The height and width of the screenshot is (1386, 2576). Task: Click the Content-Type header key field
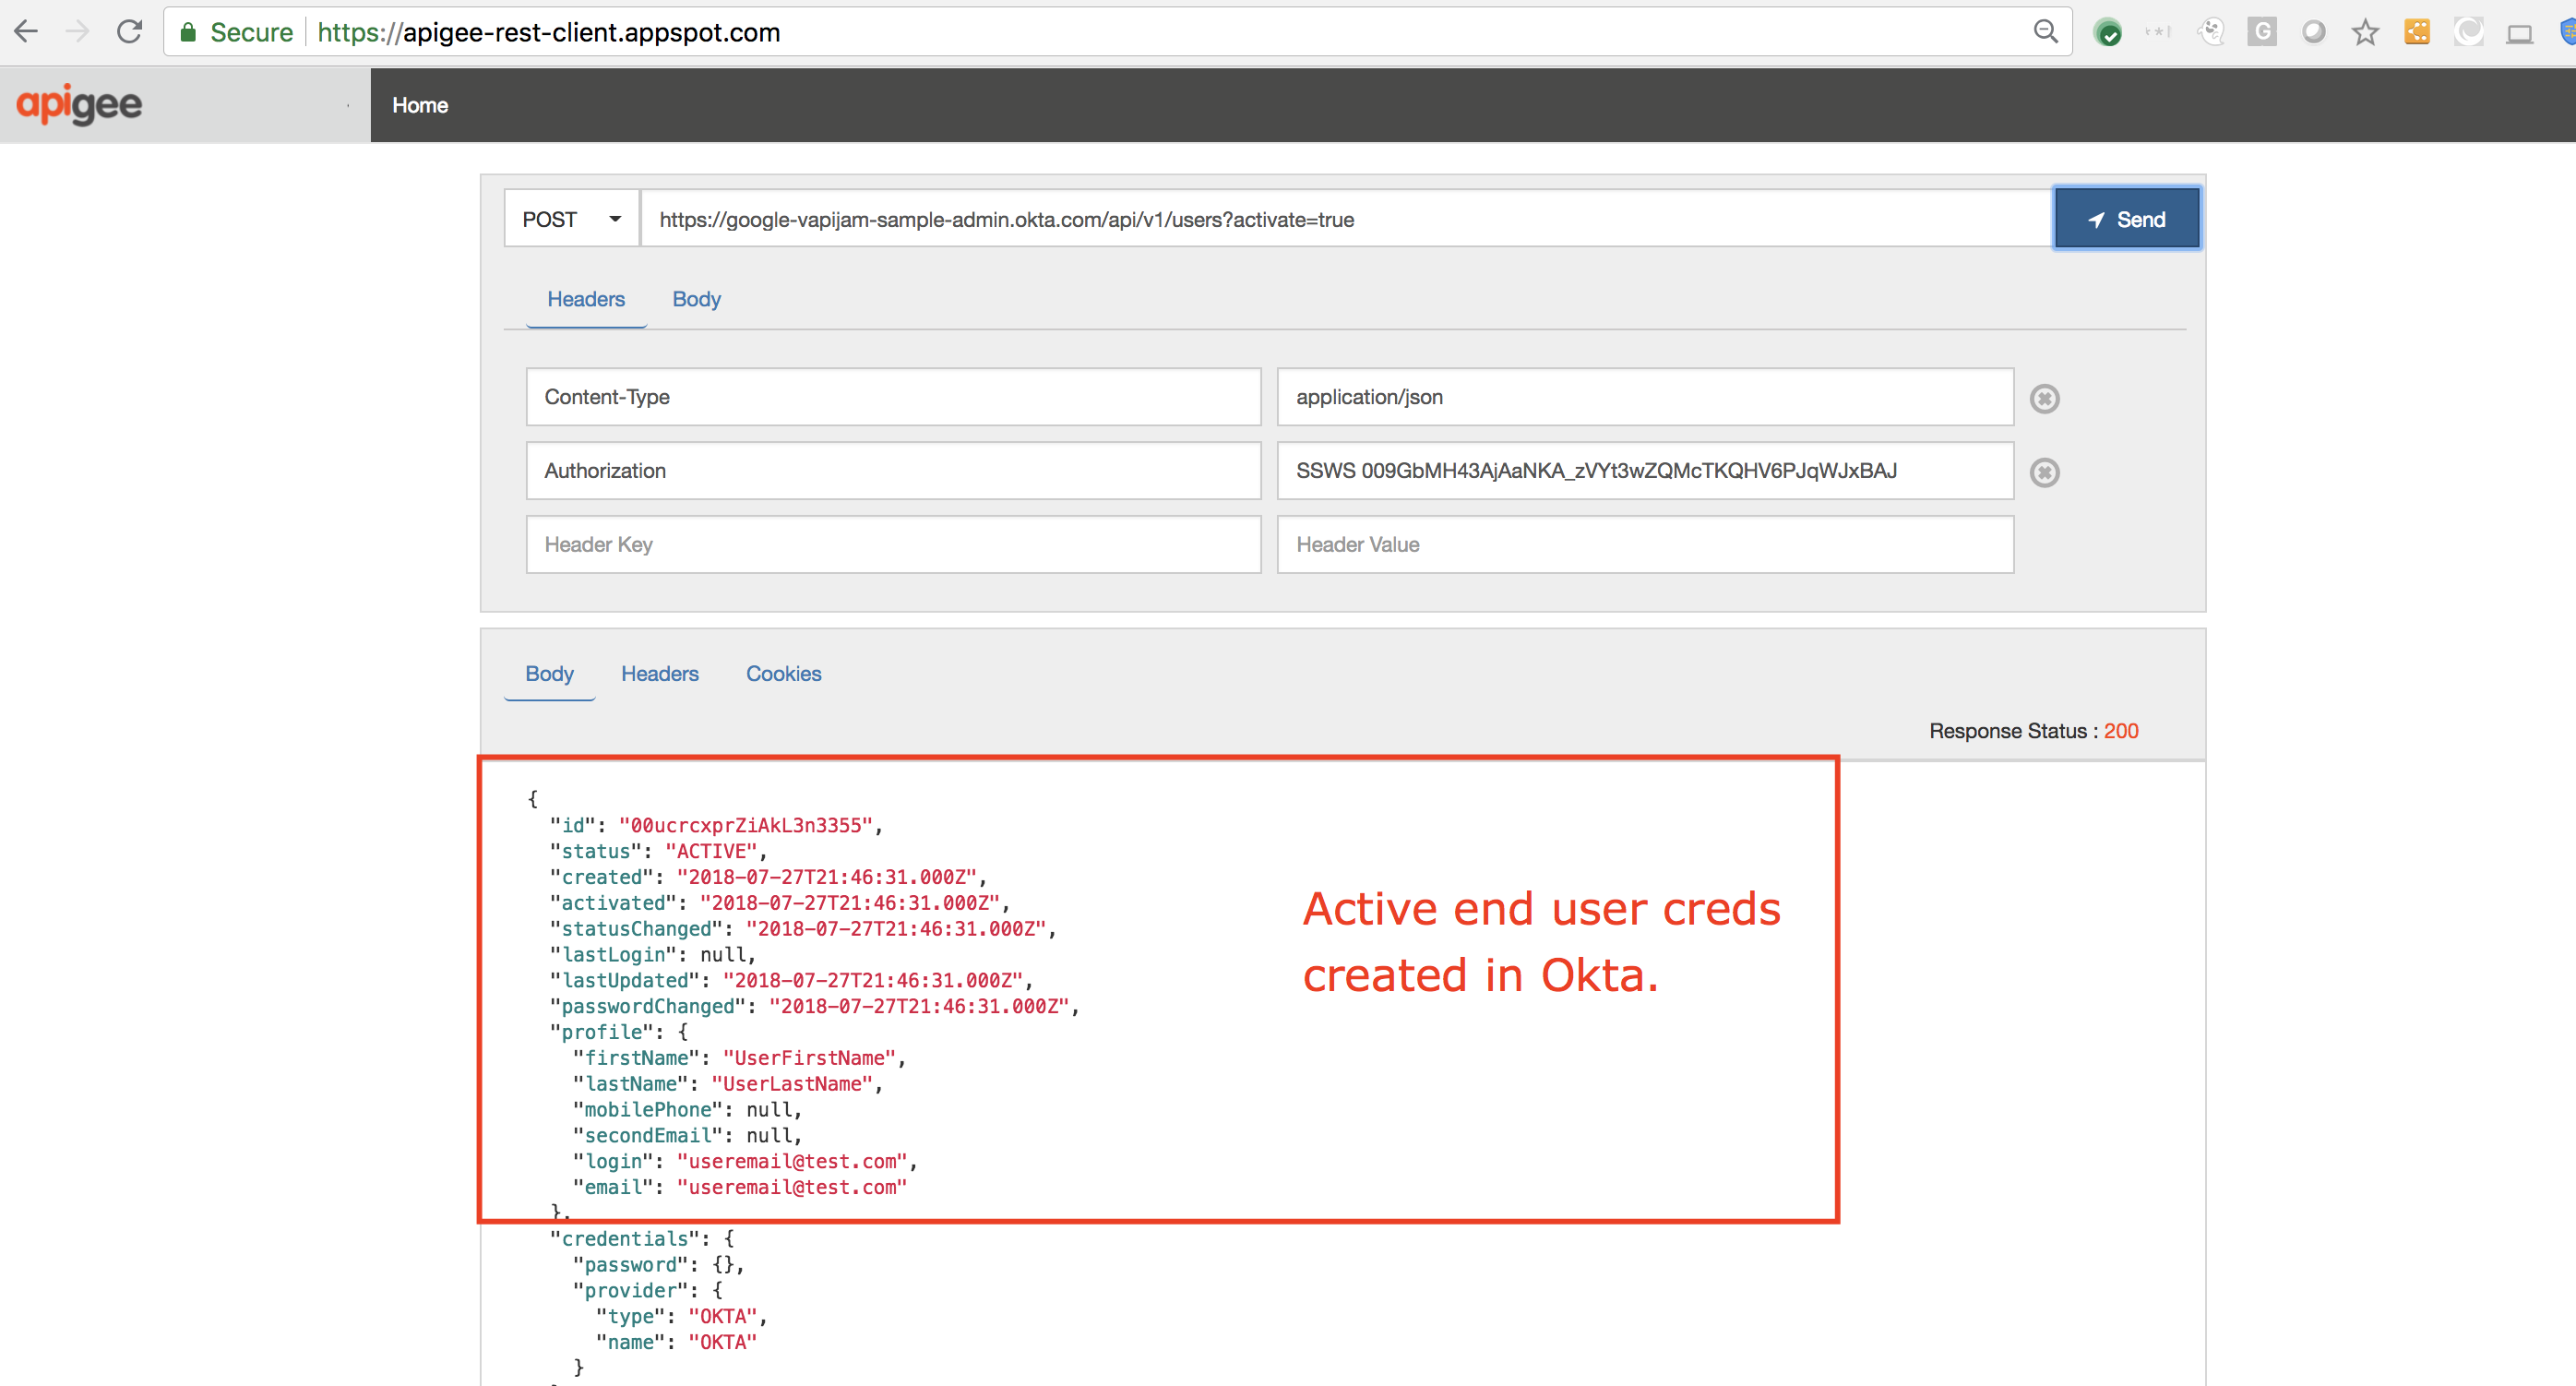tap(893, 397)
